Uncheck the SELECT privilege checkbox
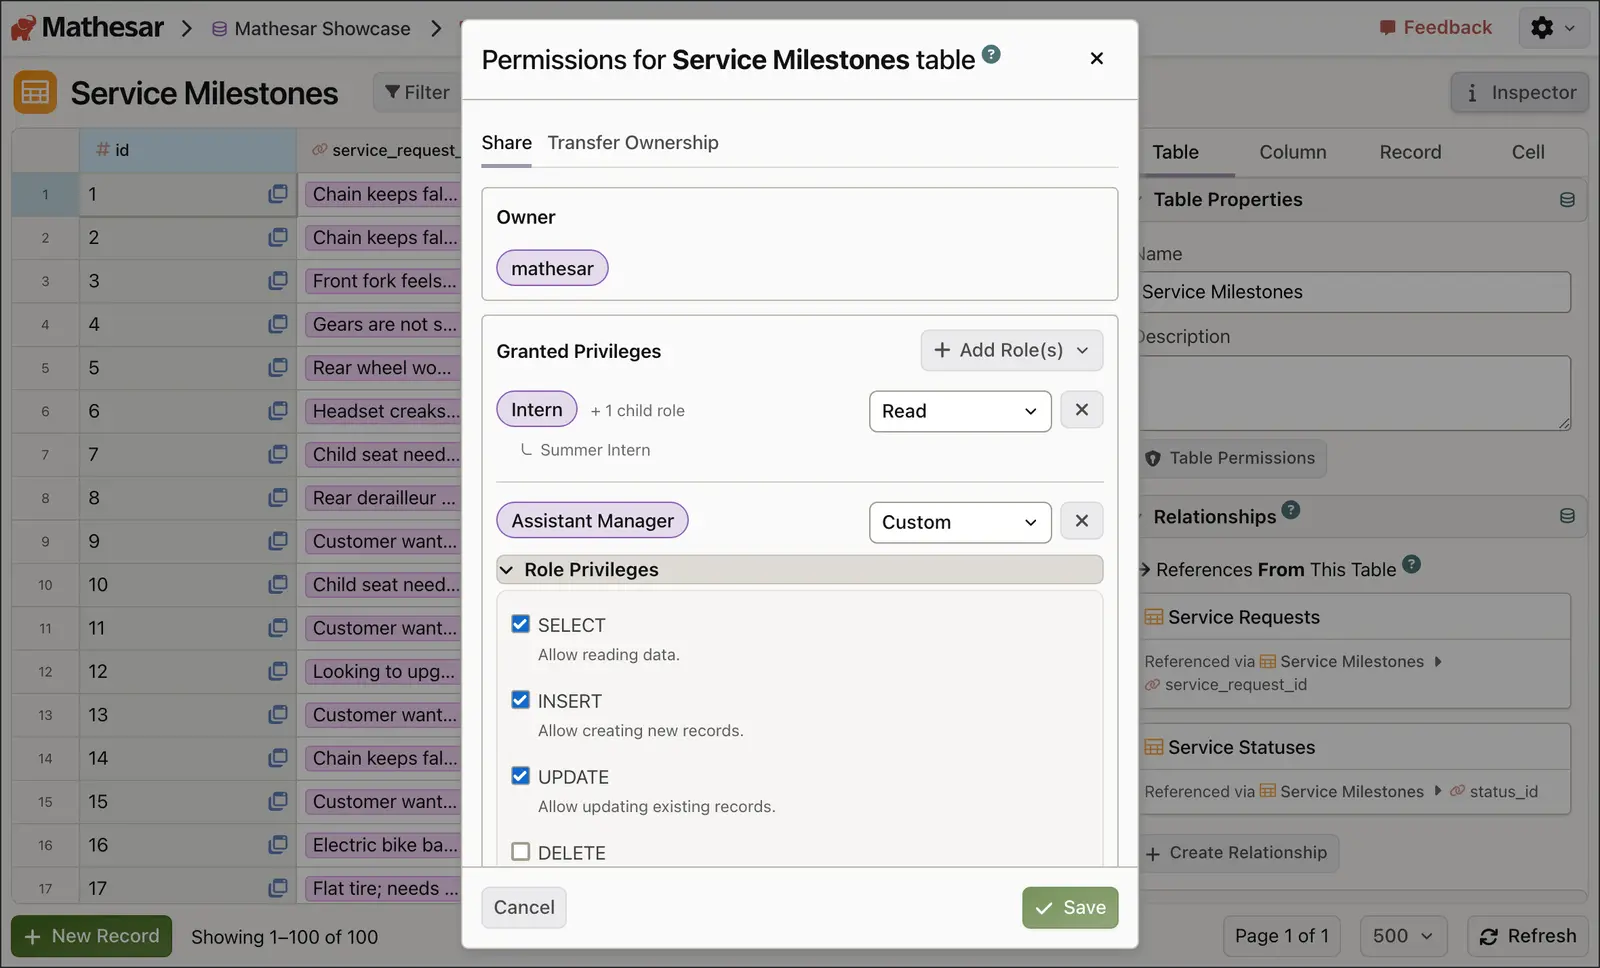This screenshot has width=1600, height=968. click(x=520, y=624)
